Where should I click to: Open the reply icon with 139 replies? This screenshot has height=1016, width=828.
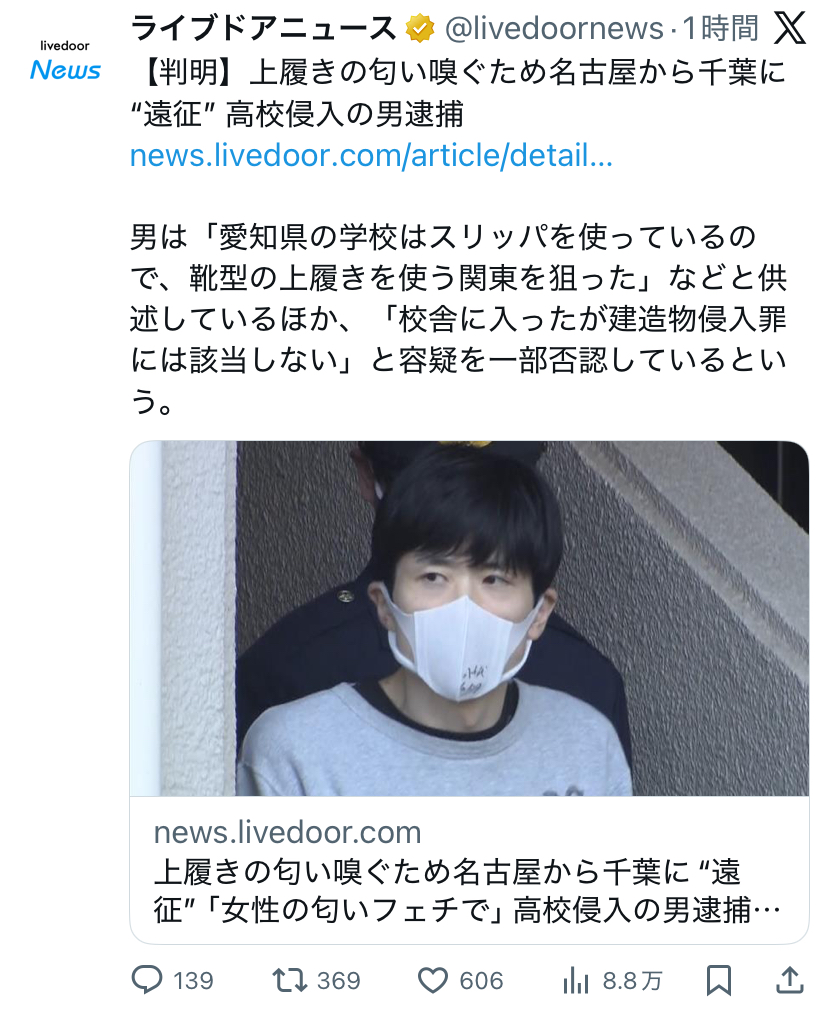pos(146,980)
